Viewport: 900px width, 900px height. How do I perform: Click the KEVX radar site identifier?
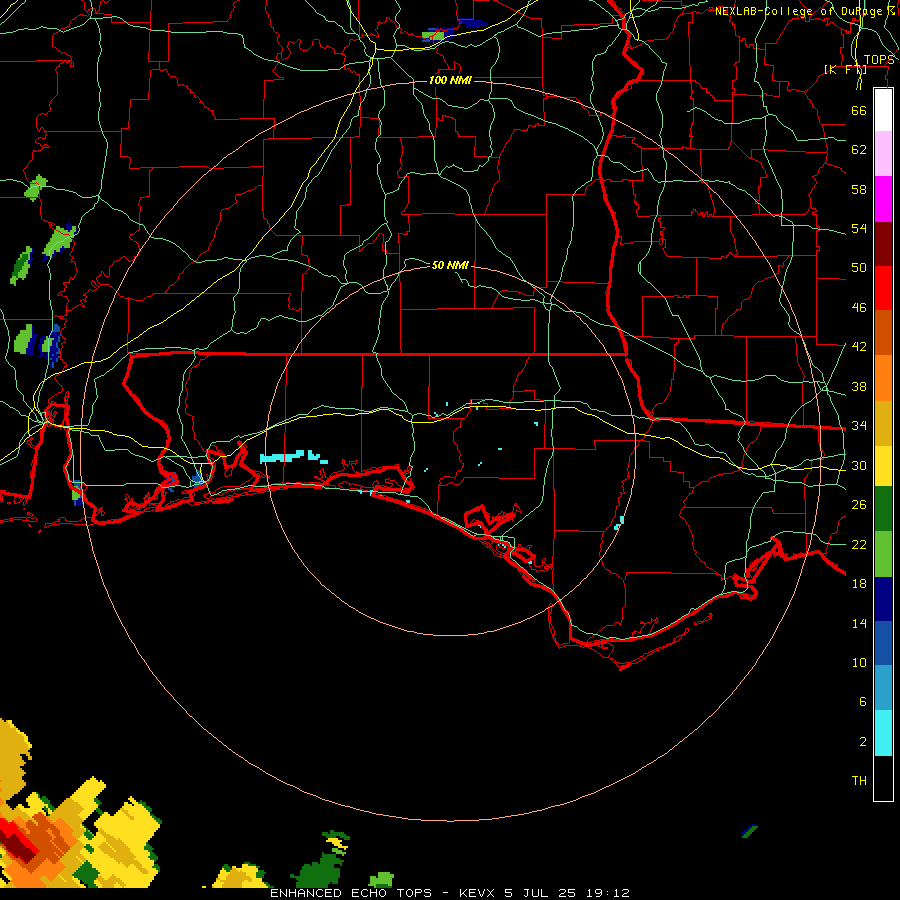click(477, 893)
